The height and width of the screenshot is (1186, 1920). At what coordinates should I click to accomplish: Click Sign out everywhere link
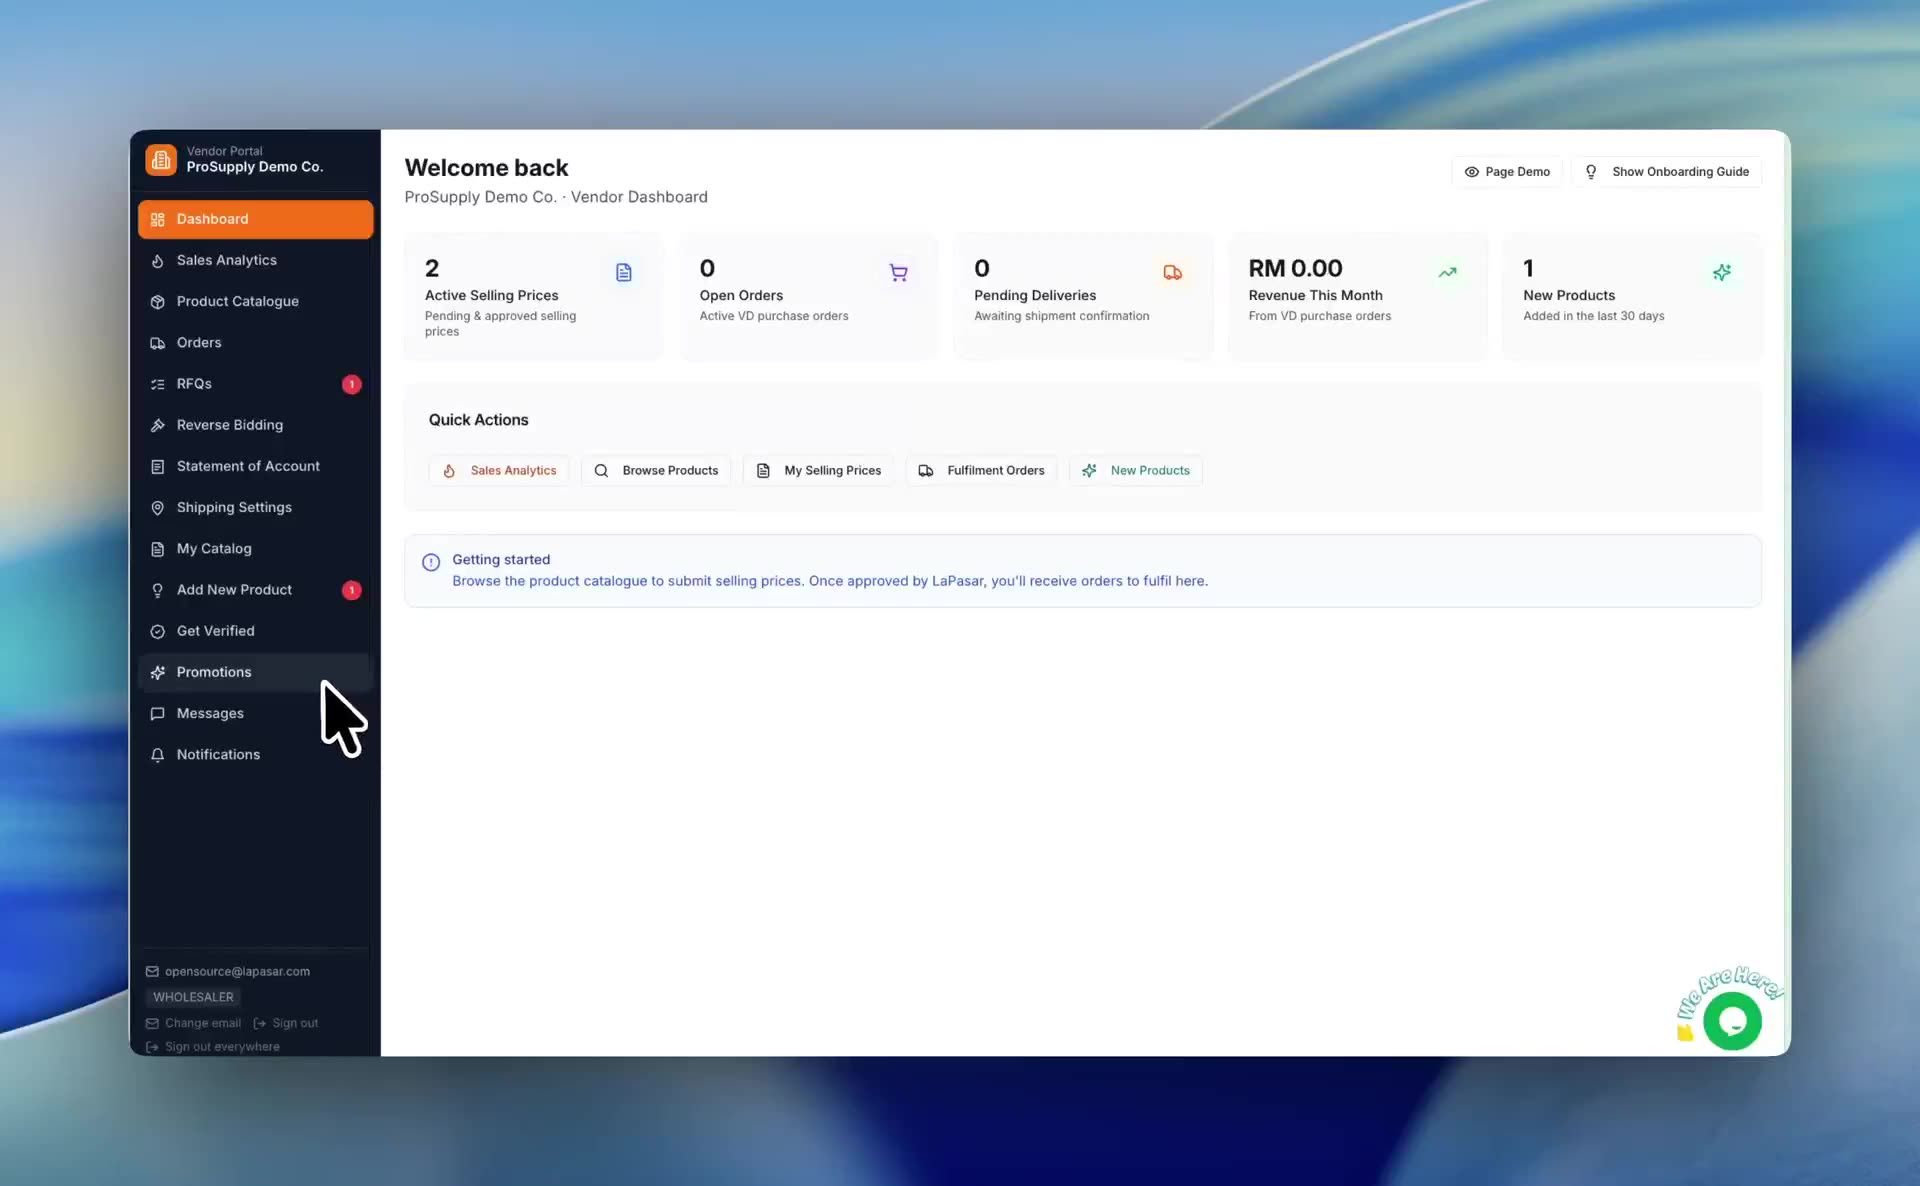(x=213, y=1047)
